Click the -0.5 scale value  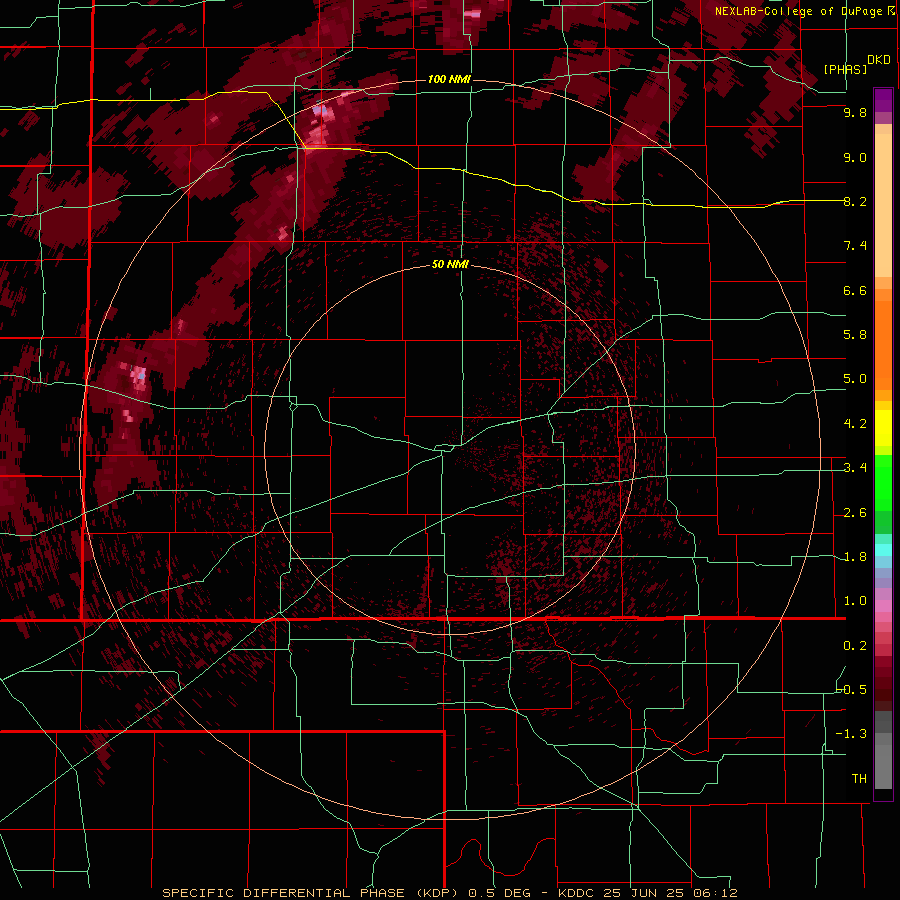point(852,690)
